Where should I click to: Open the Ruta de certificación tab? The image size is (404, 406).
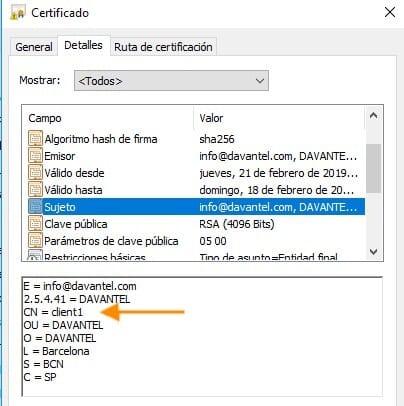163,47
